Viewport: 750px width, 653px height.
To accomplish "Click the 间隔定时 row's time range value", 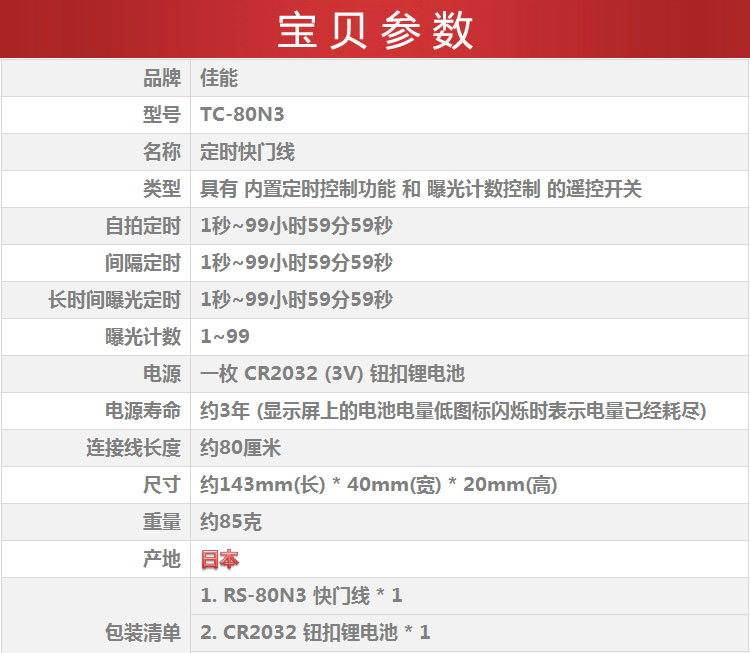I will pyautogui.click(x=297, y=263).
